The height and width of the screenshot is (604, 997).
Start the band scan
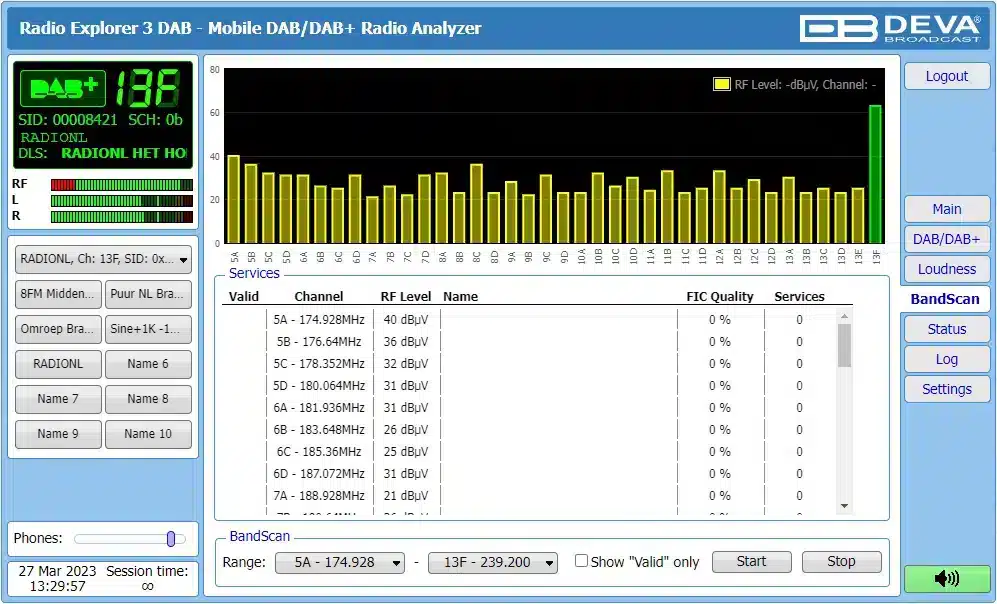pyautogui.click(x=751, y=562)
